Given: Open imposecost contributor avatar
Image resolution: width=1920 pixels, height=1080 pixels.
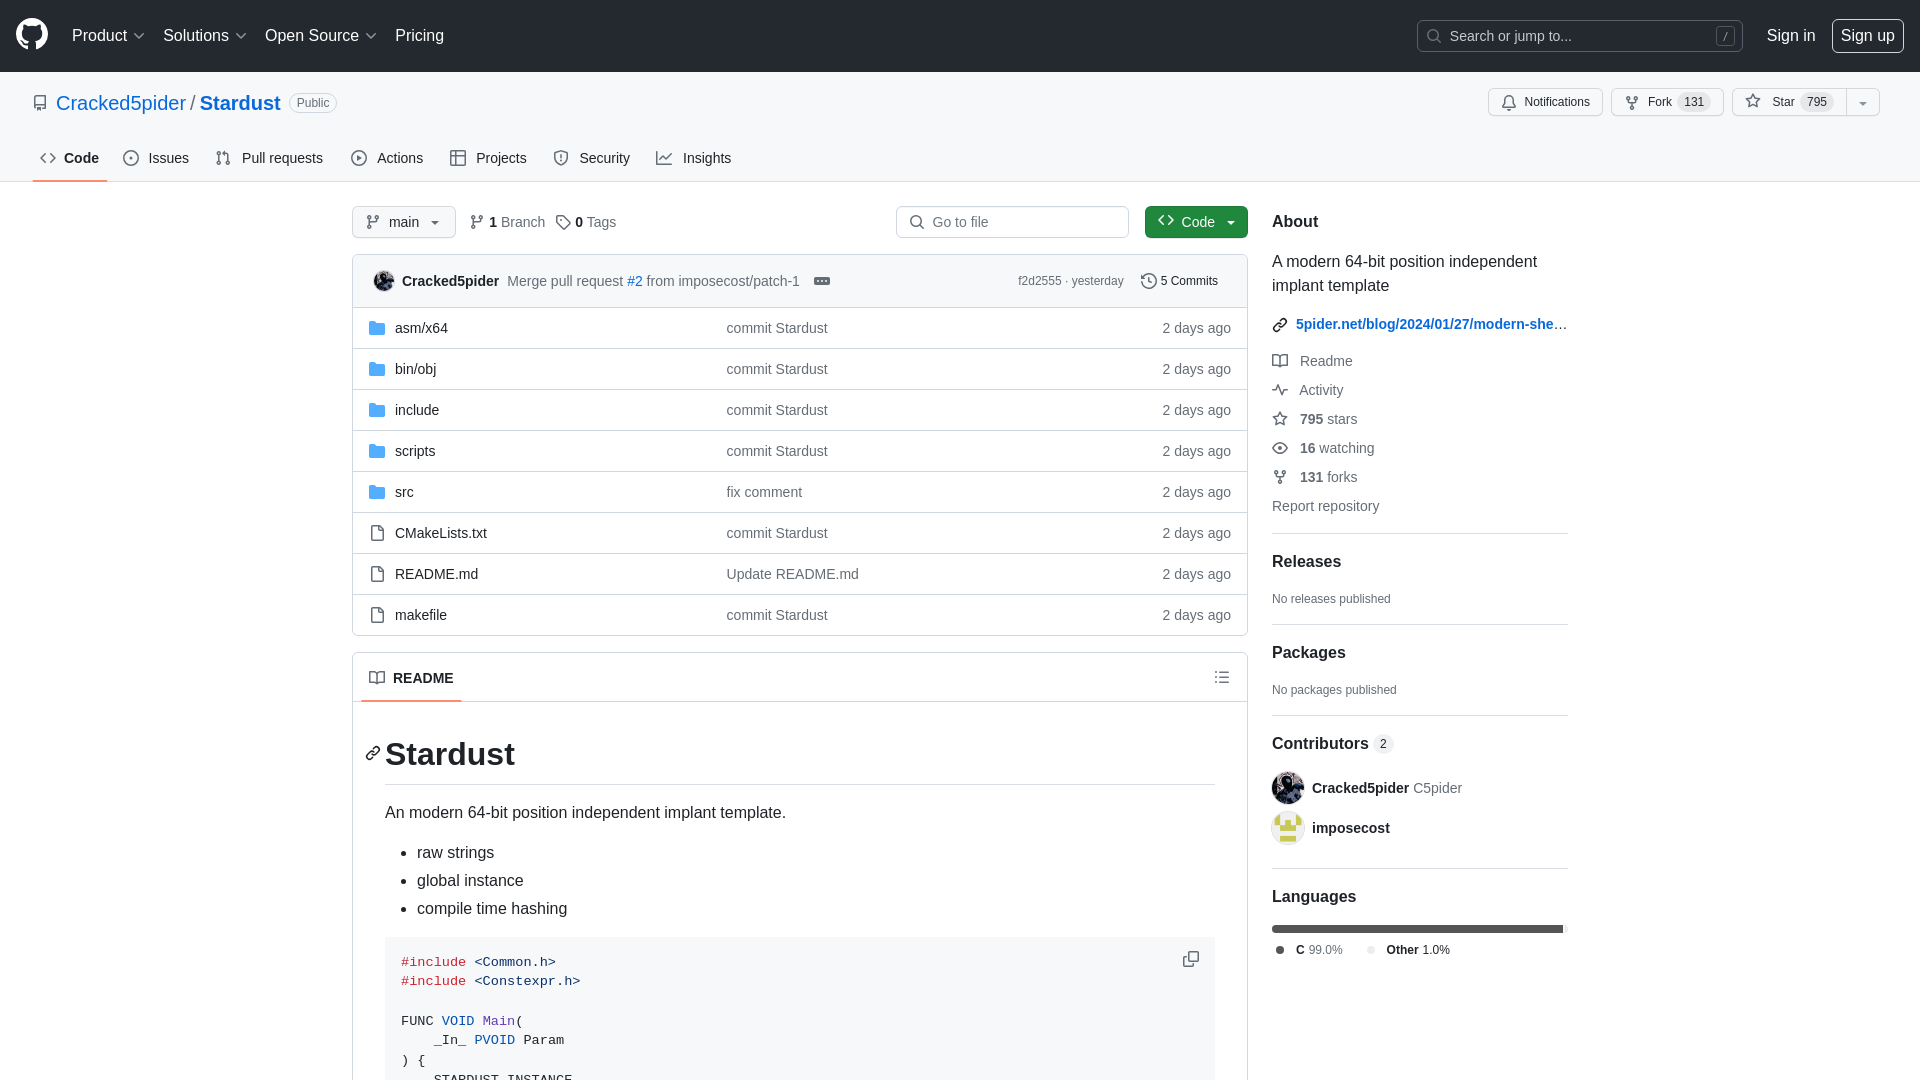Looking at the screenshot, I should tap(1288, 828).
